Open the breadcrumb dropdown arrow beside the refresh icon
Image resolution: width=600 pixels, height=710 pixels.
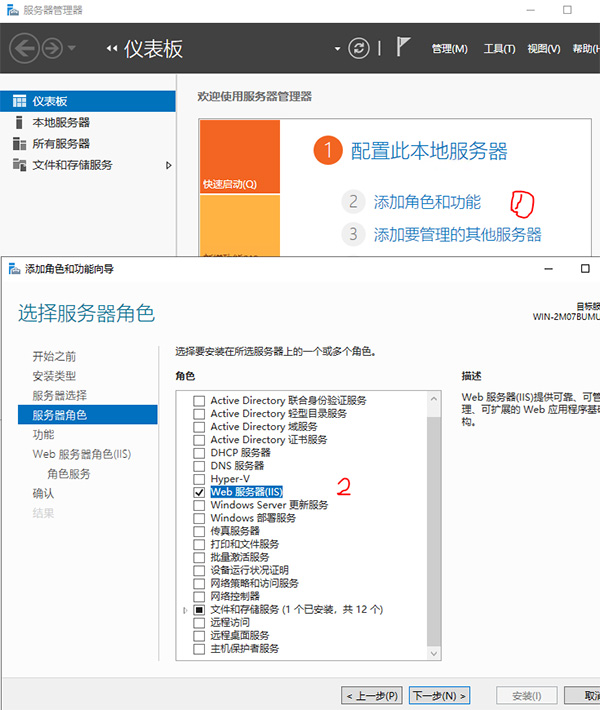337,49
